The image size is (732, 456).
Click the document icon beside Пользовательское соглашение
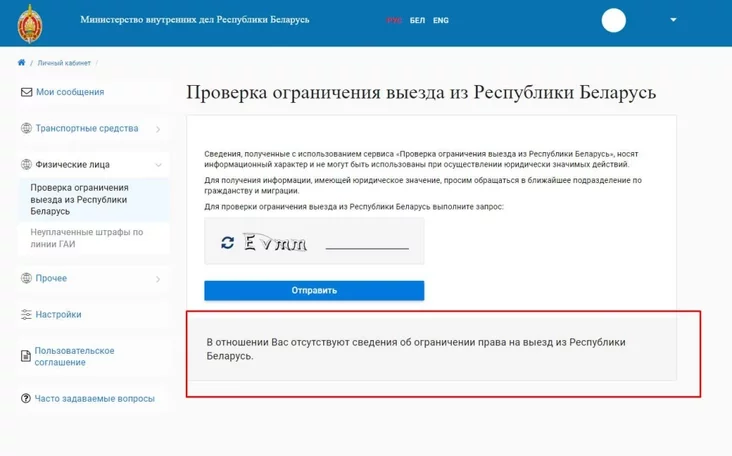(26, 356)
